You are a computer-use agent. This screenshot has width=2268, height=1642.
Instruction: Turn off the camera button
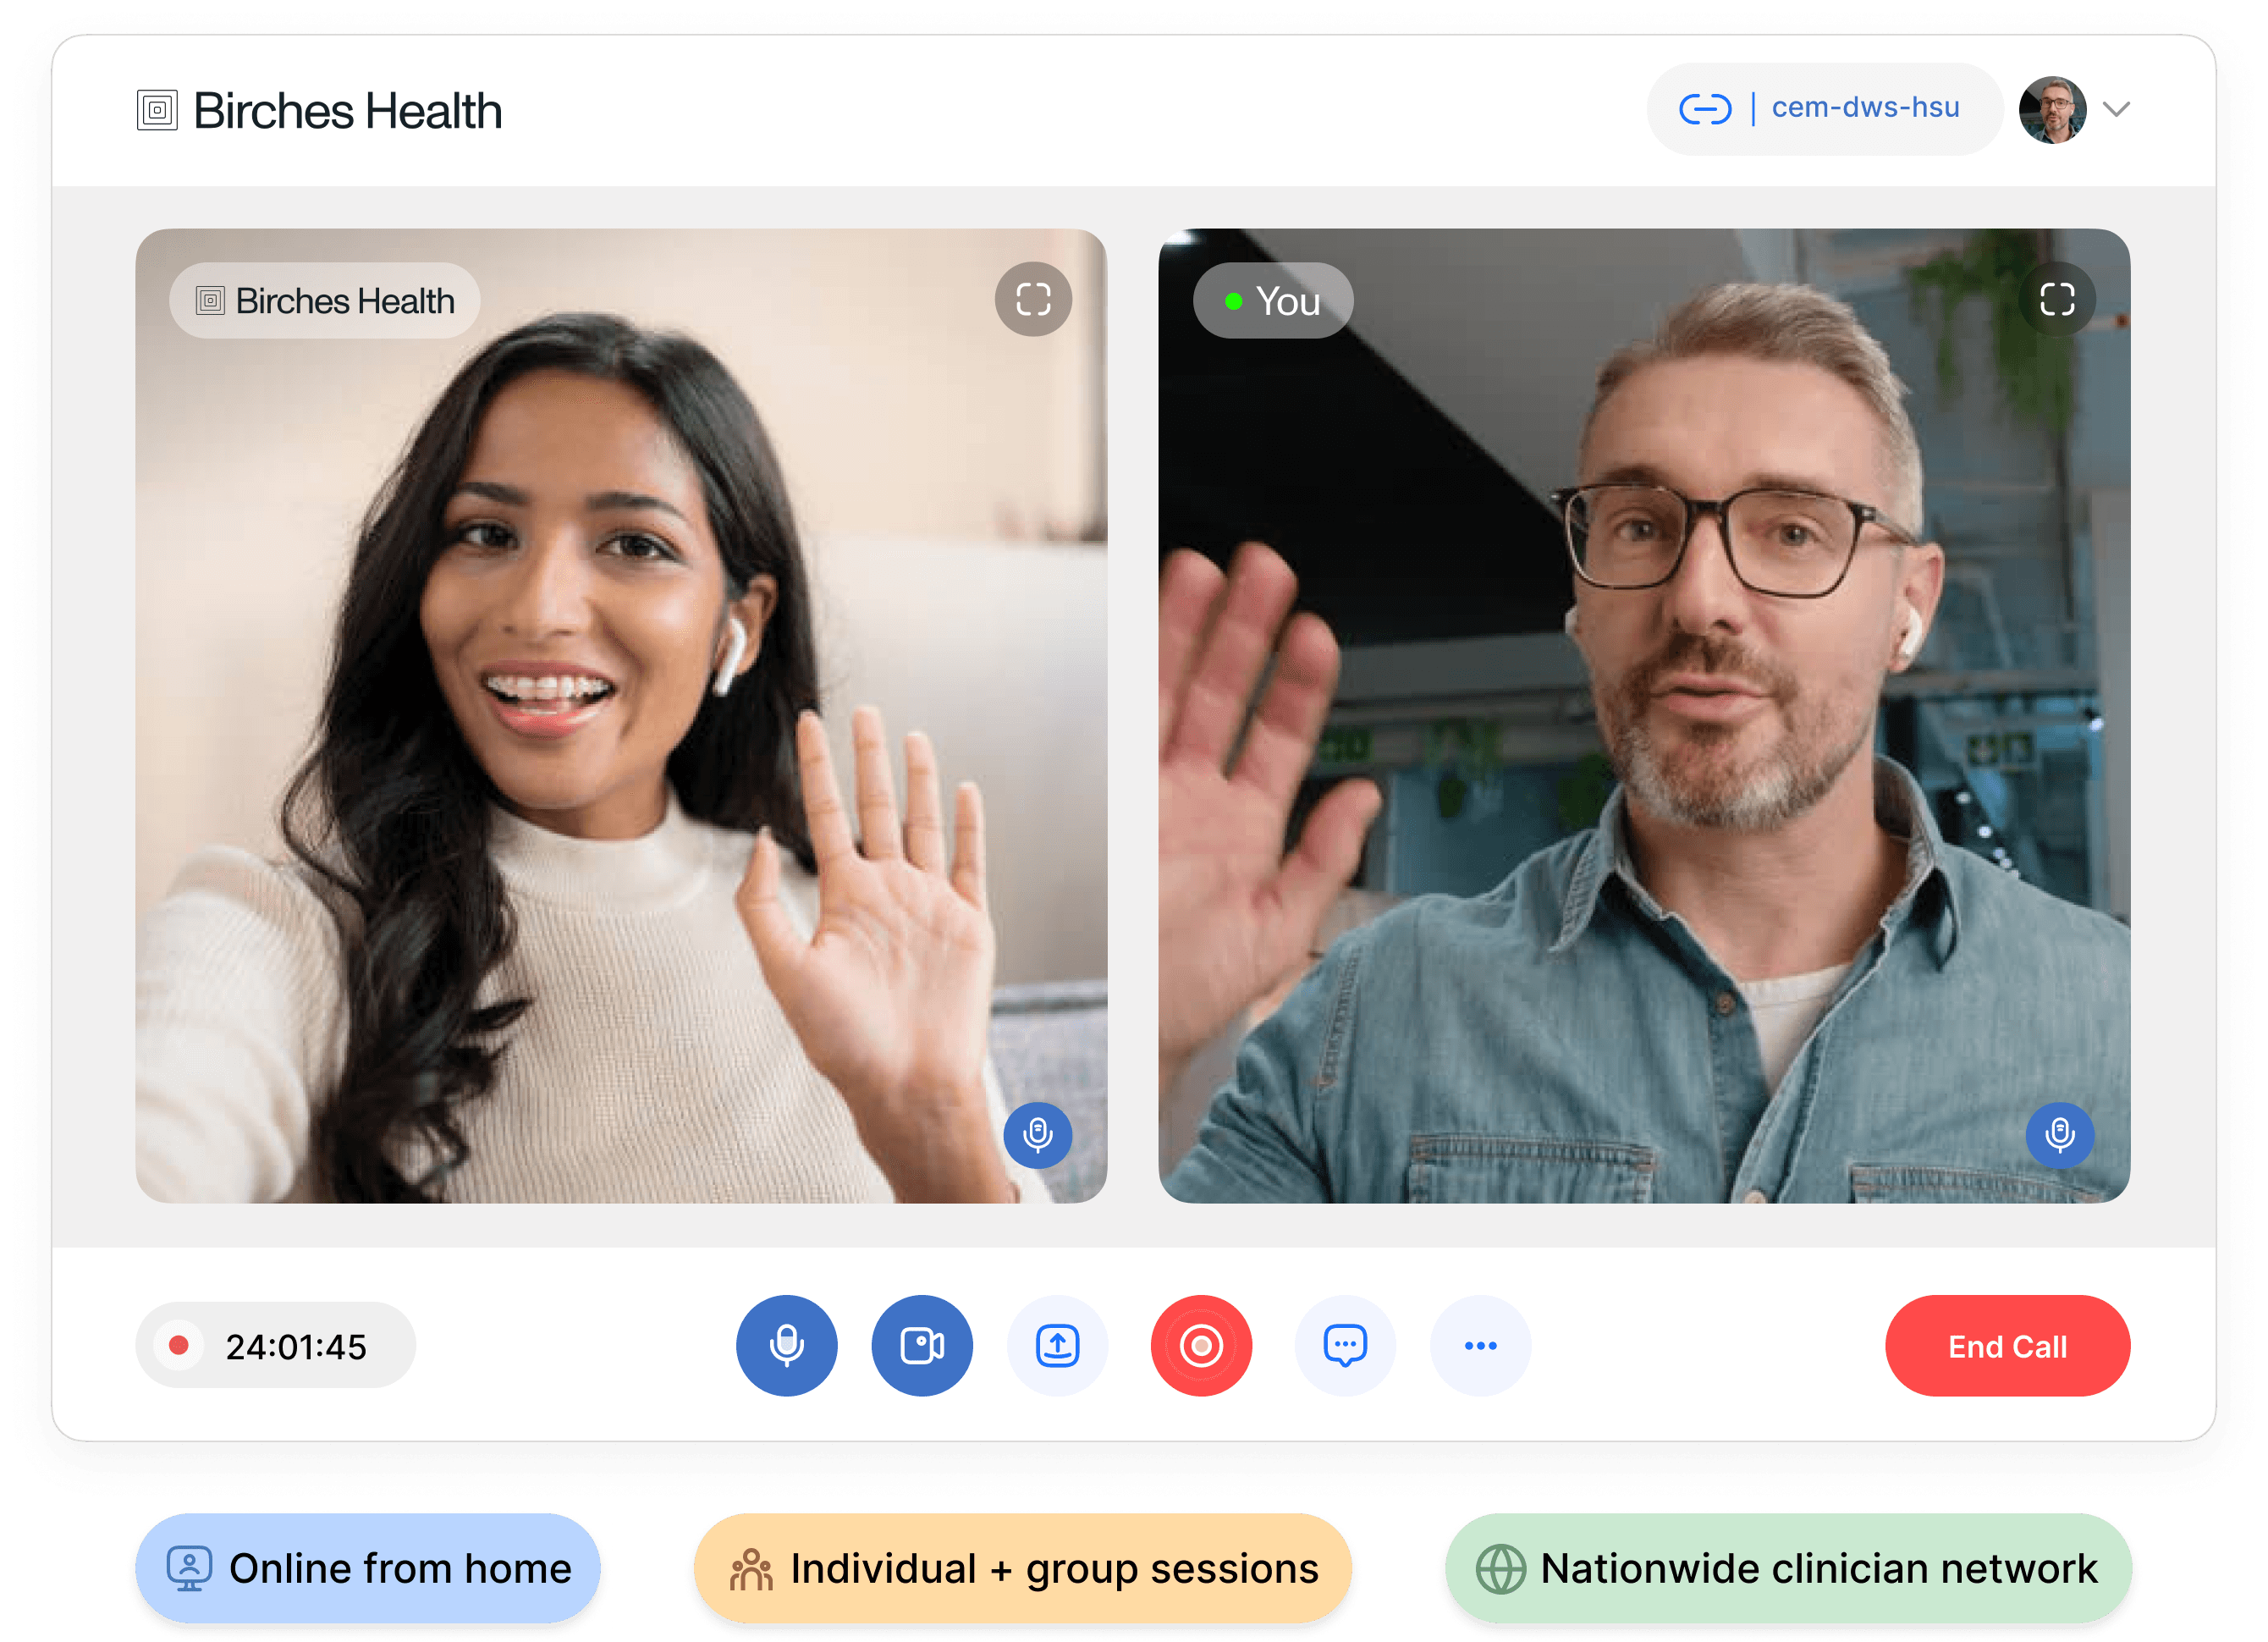(921, 1345)
